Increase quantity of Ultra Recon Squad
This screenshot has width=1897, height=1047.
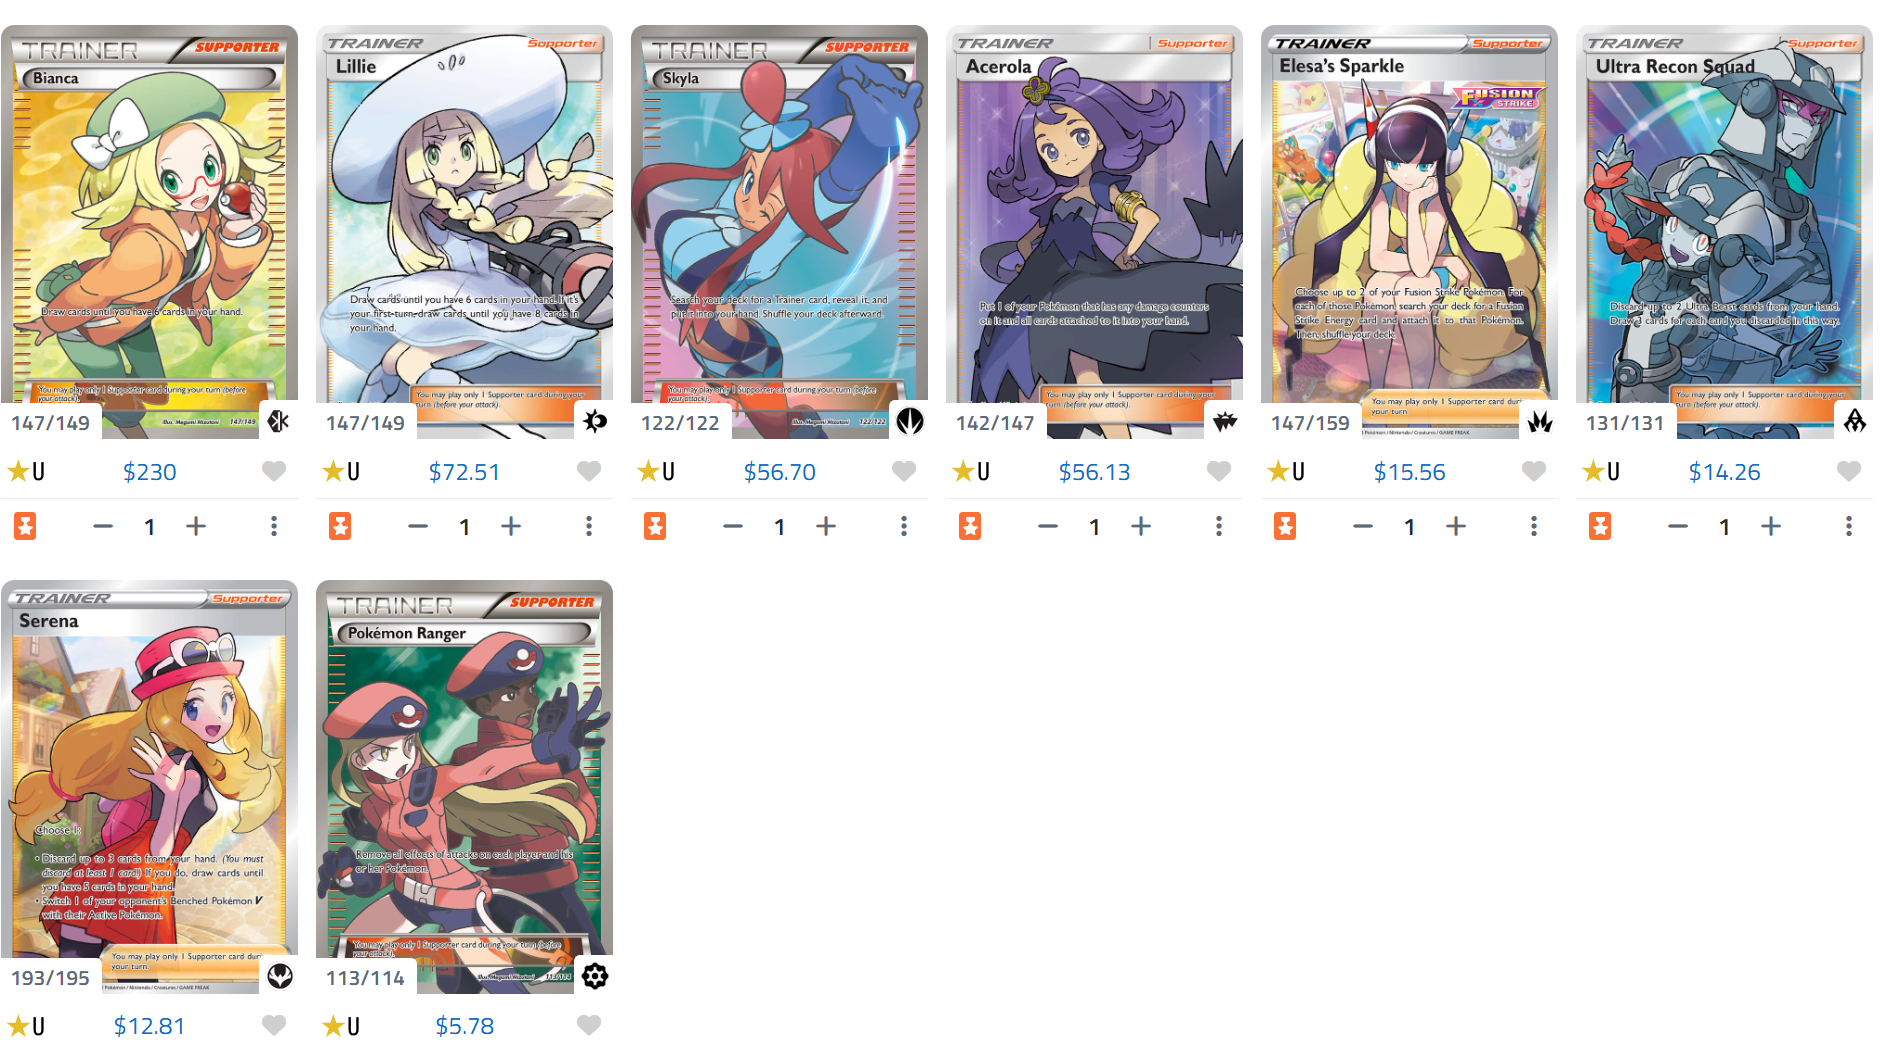tap(1771, 526)
